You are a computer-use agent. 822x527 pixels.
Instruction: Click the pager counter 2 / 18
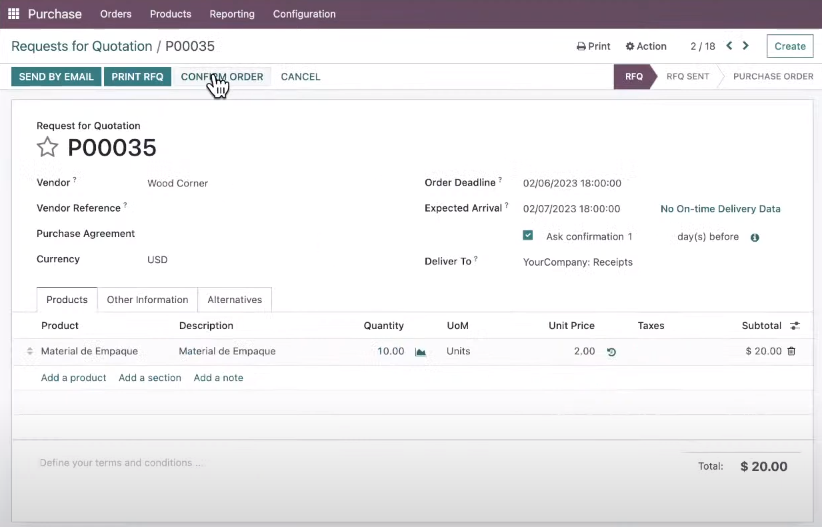[x=702, y=46]
